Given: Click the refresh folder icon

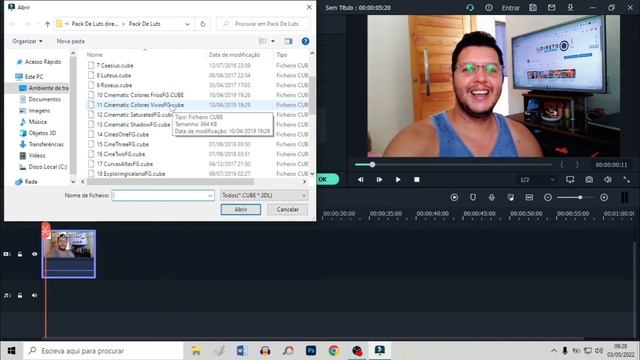Looking at the screenshot, I should point(203,24).
